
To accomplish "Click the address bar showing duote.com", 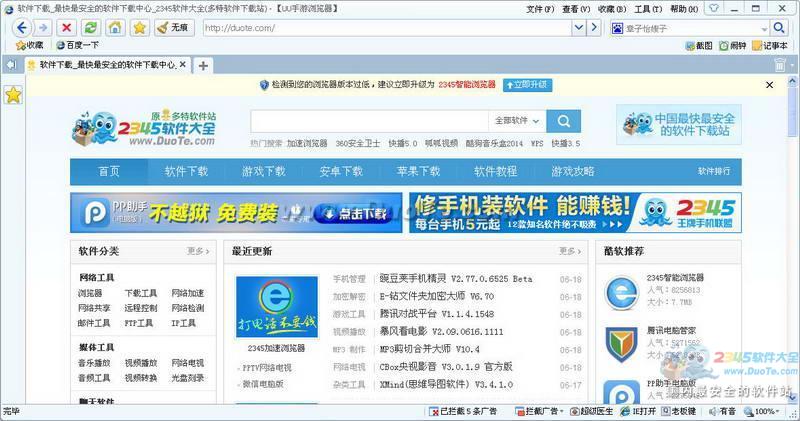I will pyautogui.click(x=388, y=28).
